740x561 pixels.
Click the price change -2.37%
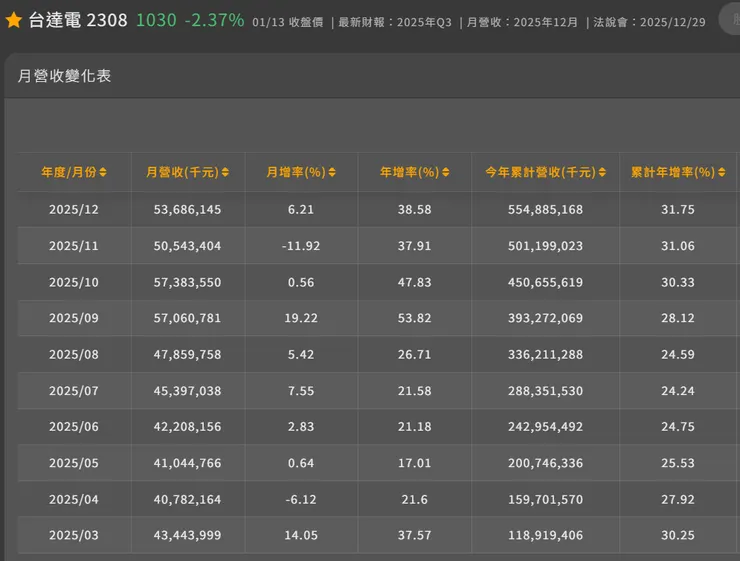[215, 20]
